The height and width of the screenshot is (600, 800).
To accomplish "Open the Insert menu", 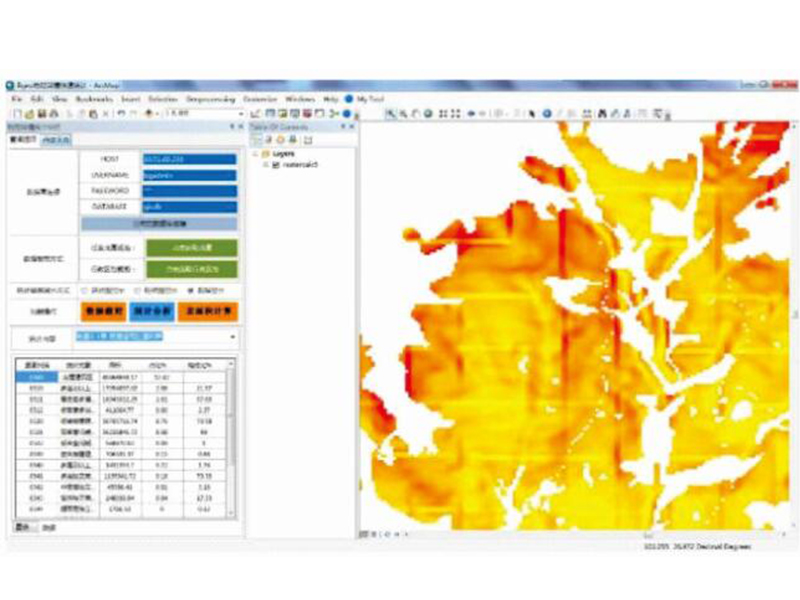I will tap(130, 99).
